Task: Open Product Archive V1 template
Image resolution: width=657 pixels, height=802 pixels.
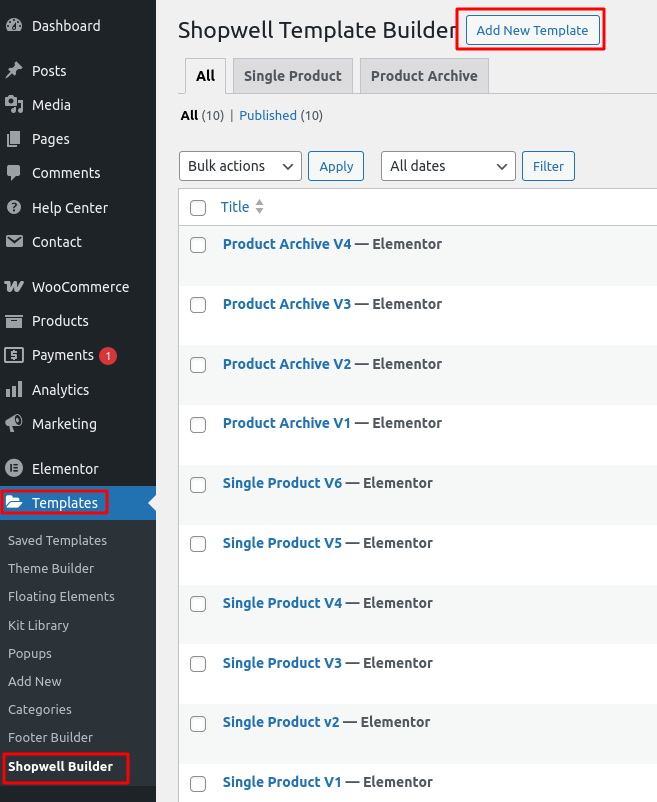Action: pos(286,423)
